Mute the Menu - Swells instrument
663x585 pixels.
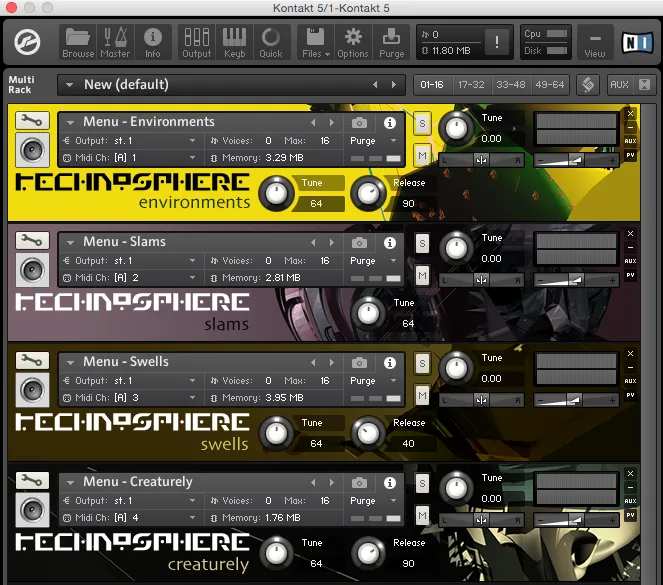point(422,396)
